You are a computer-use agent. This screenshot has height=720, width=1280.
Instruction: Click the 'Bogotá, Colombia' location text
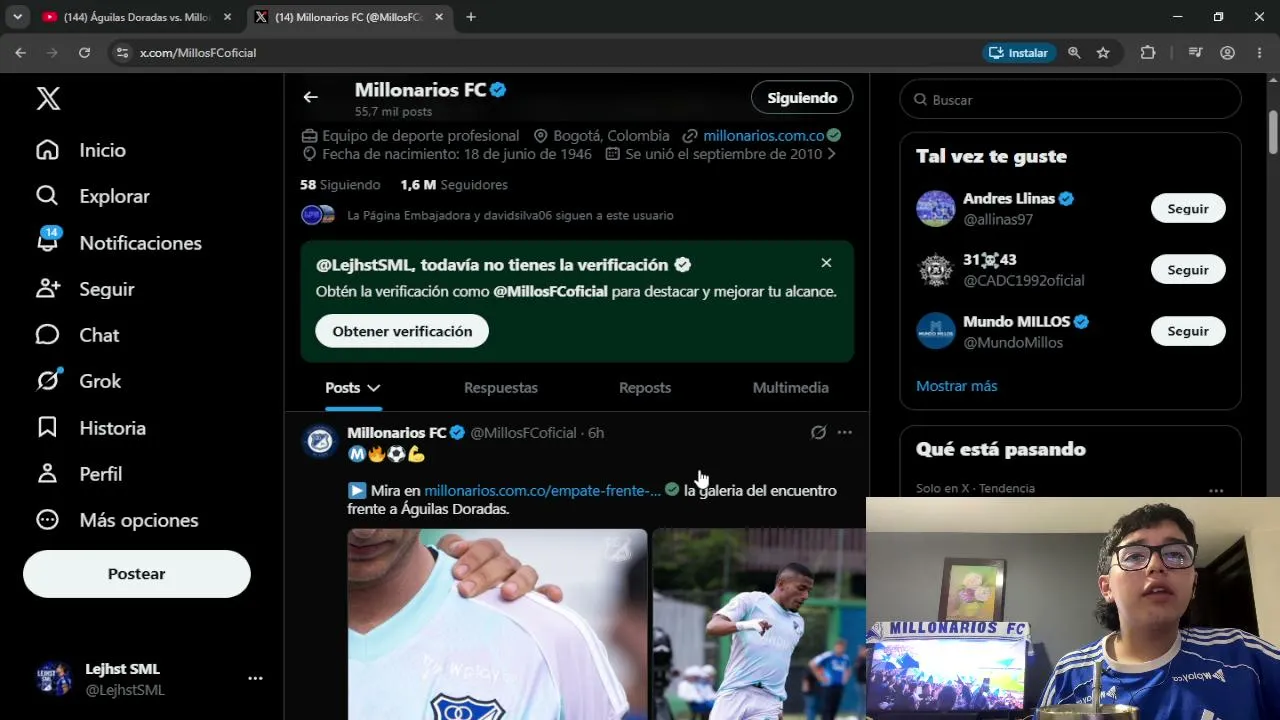(x=611, y=135)
